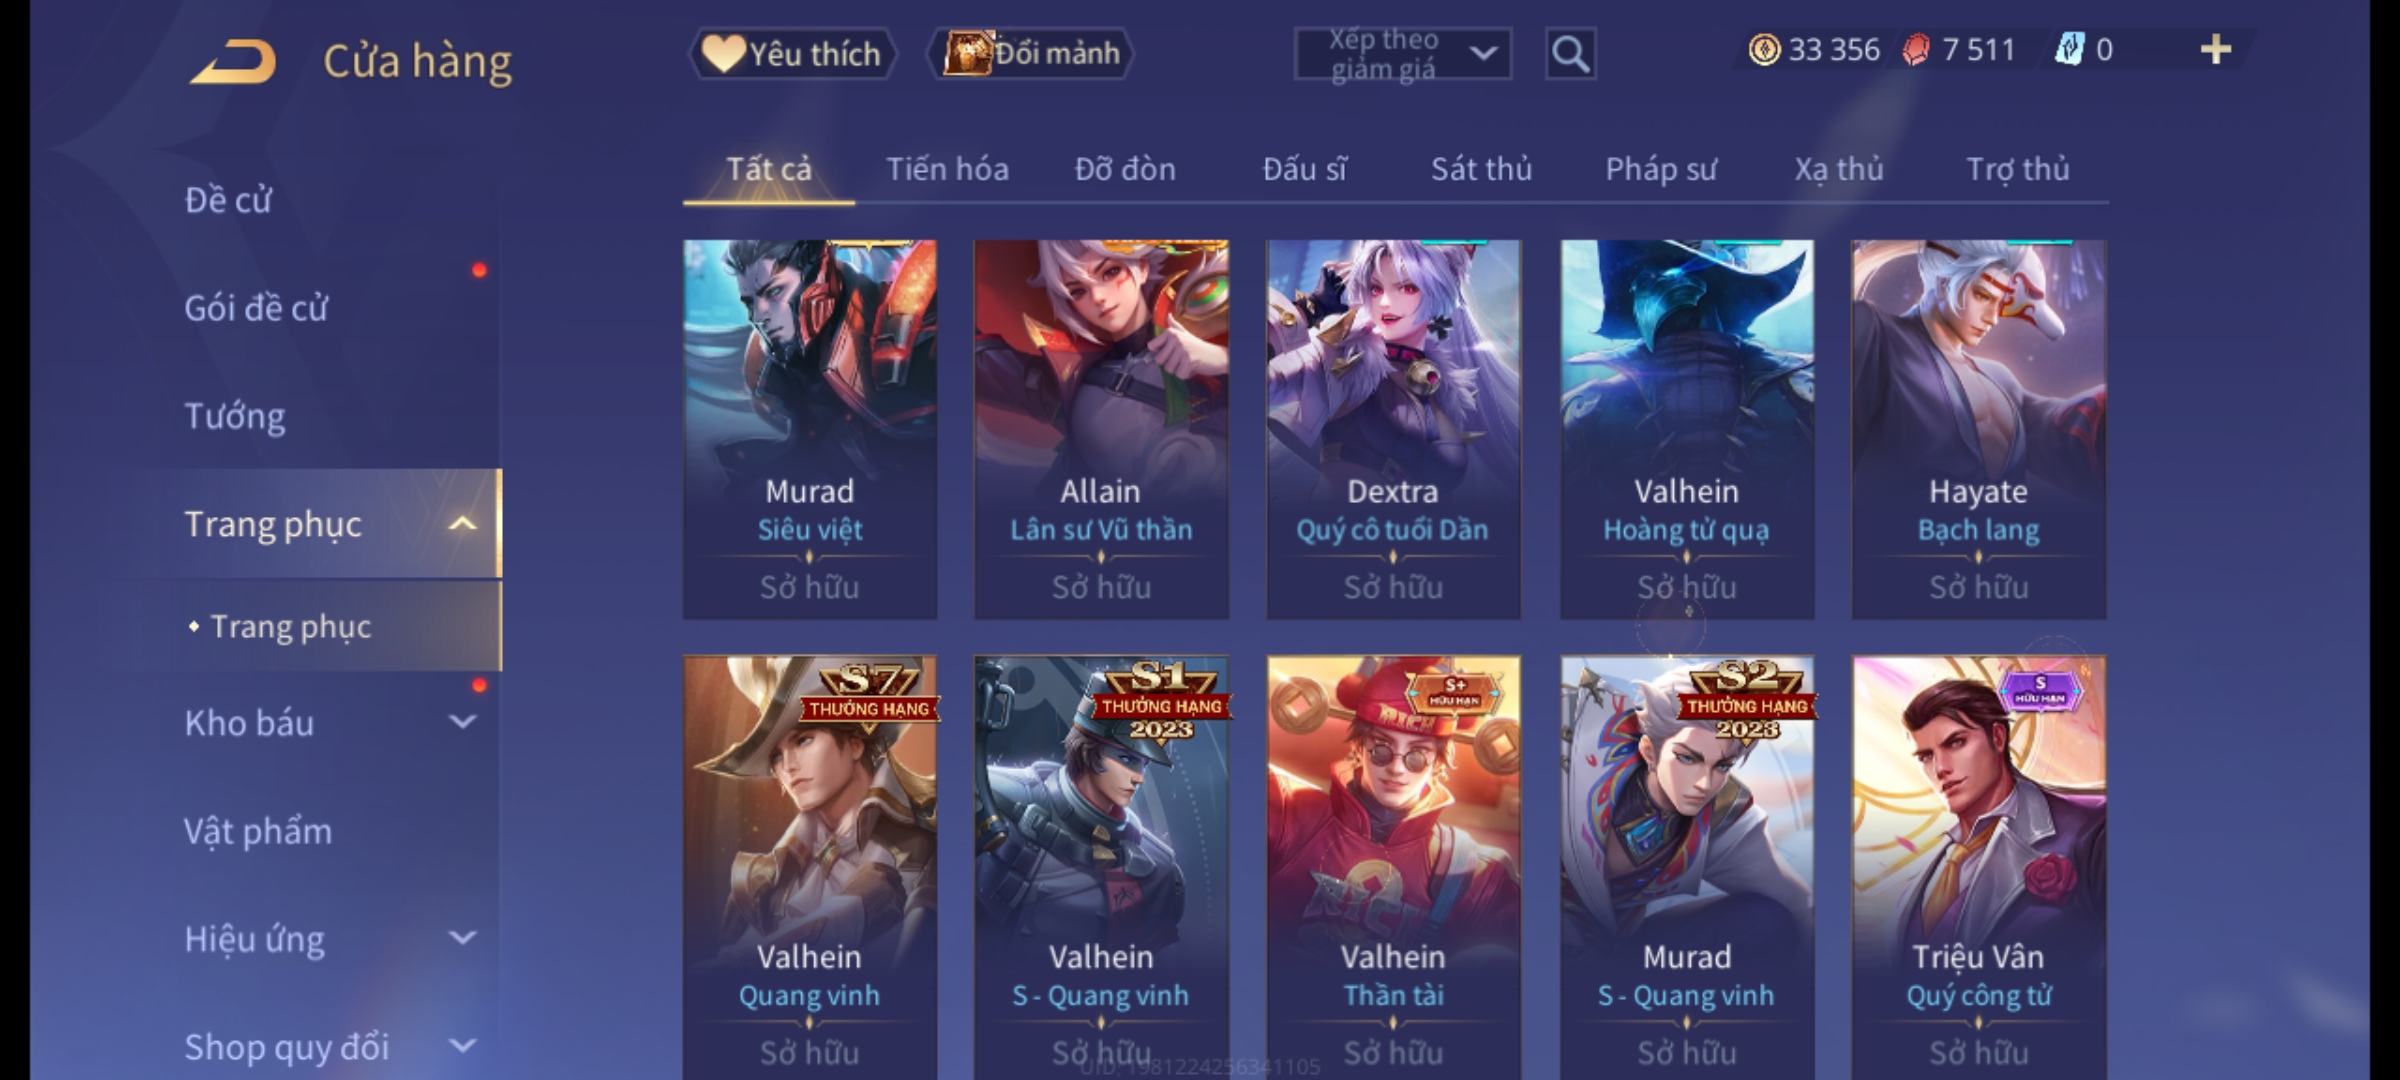Expand the Shop quy đổi section
Viewport: 2400px width, 1080px height.
[462, 1046]
